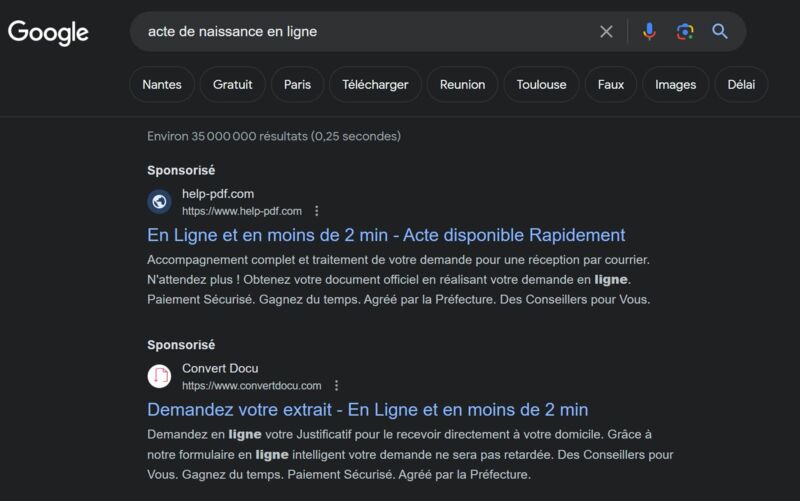
Task: Click into the search text field
Action: point(367,32)
